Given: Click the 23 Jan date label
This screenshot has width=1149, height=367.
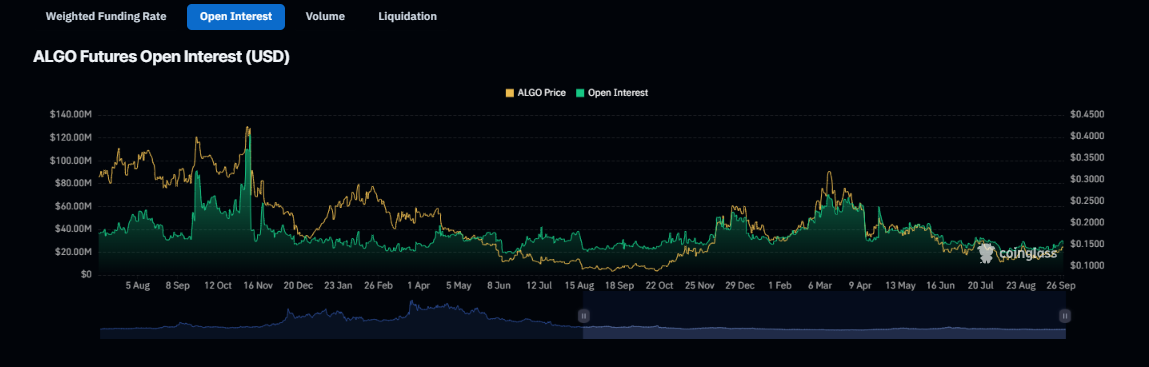Looking at the screenshot, I should pyautogui.click(x=338, y=286).
